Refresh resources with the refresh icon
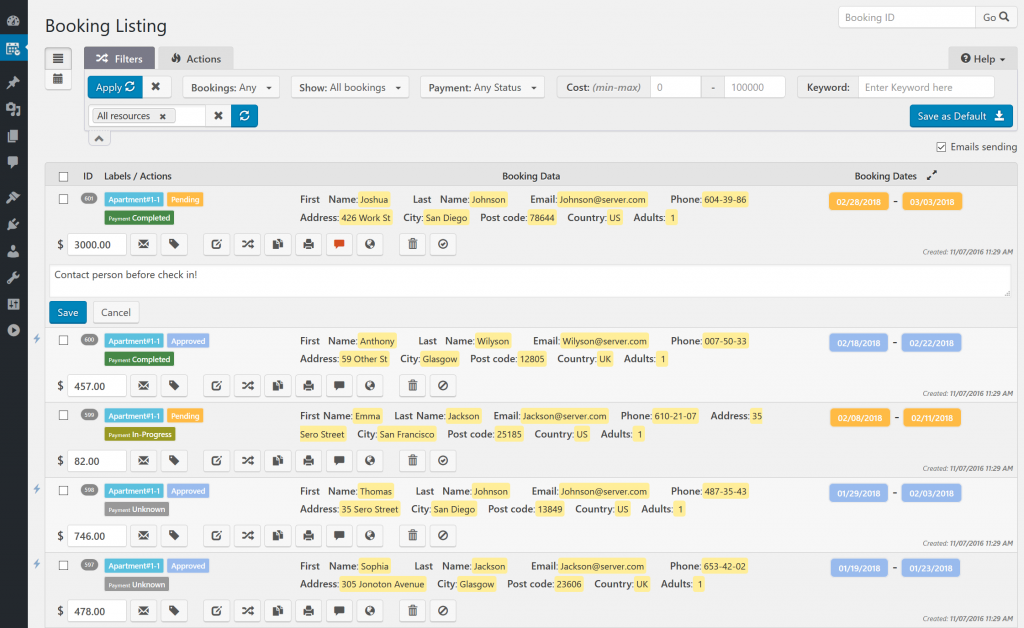 pyautogui.click(x=243, y=116)
